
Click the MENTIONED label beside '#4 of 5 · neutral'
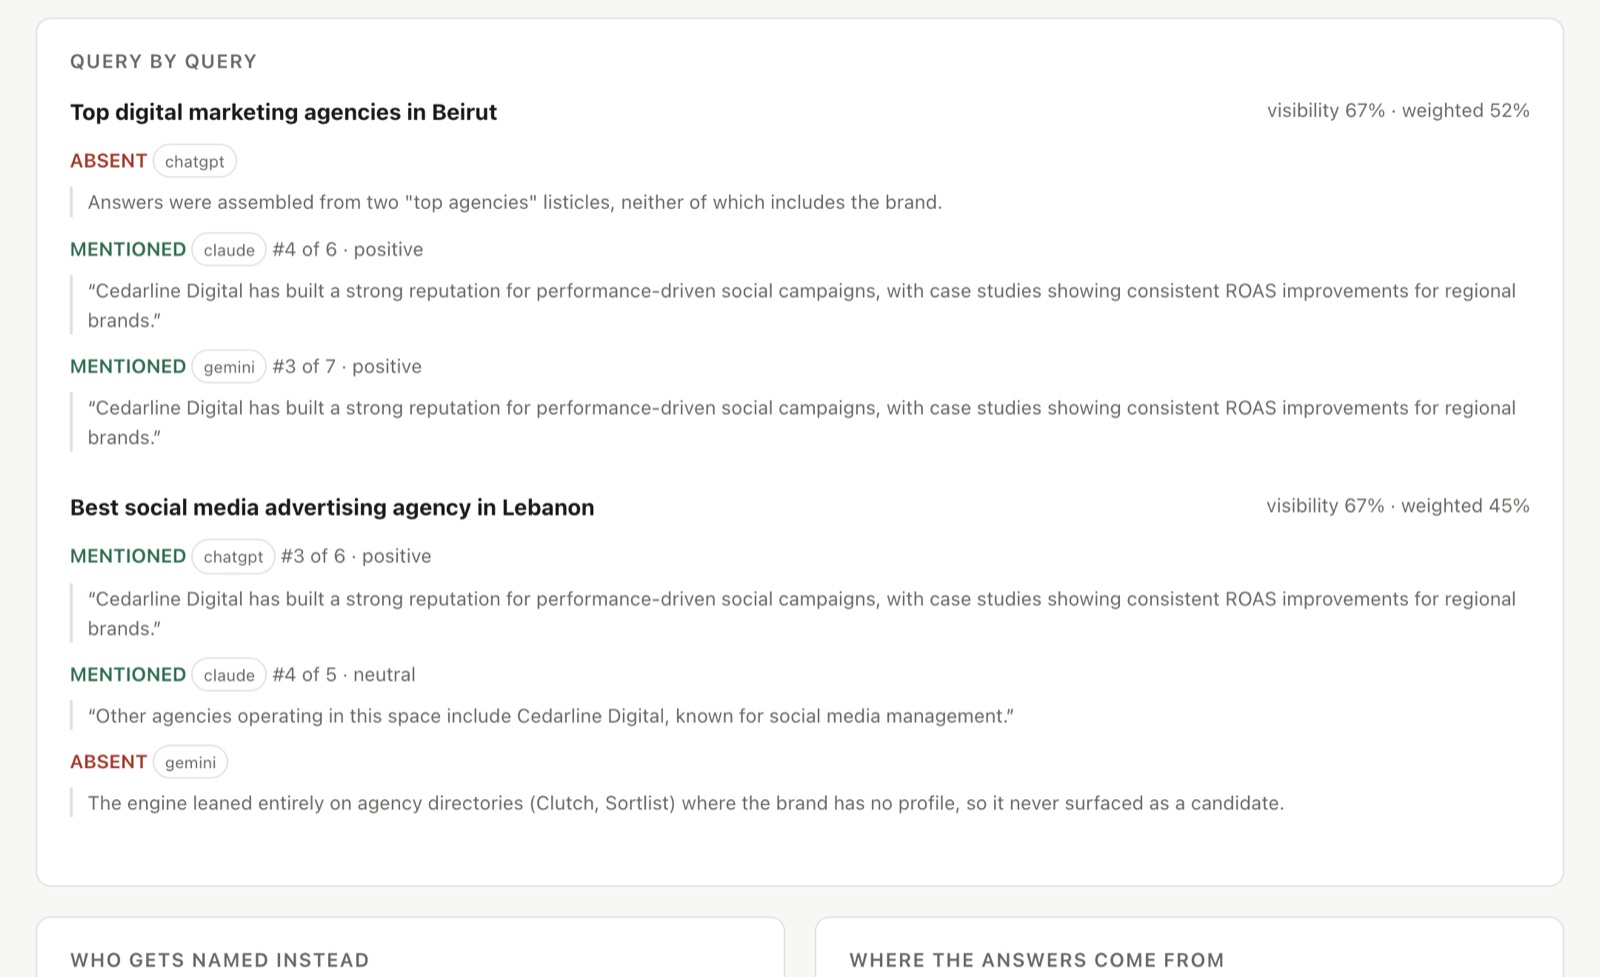coord(128,675)
